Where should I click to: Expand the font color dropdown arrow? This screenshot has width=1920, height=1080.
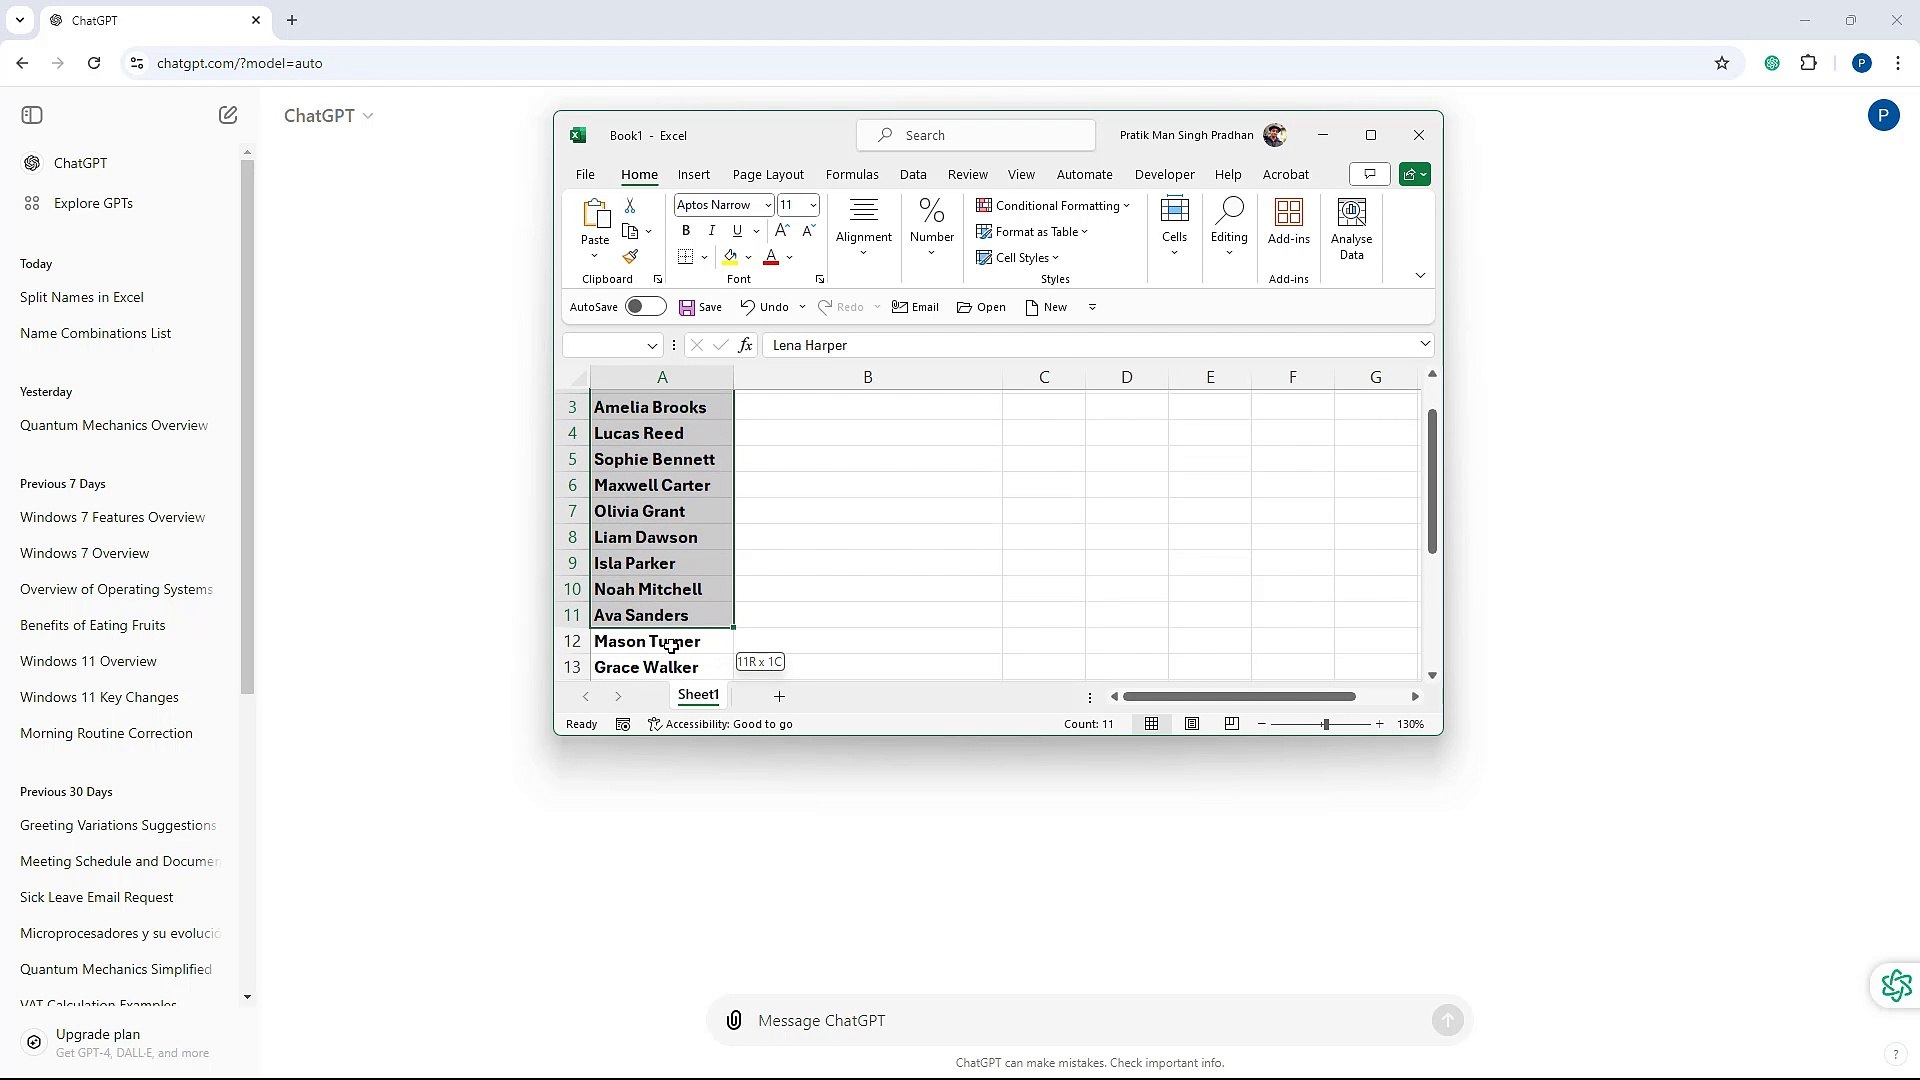click(791, 258)
